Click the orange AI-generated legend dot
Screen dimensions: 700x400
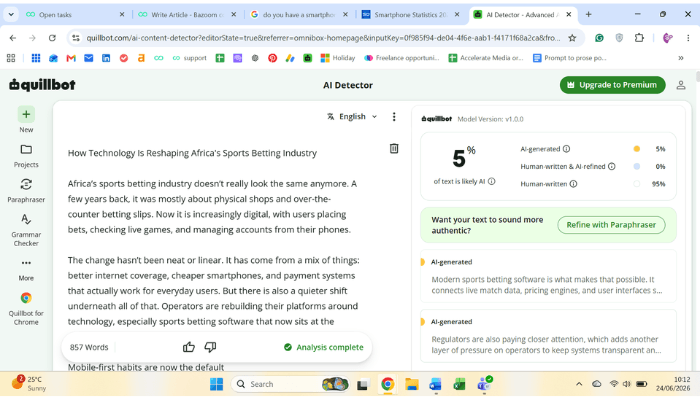pos(637,149)
